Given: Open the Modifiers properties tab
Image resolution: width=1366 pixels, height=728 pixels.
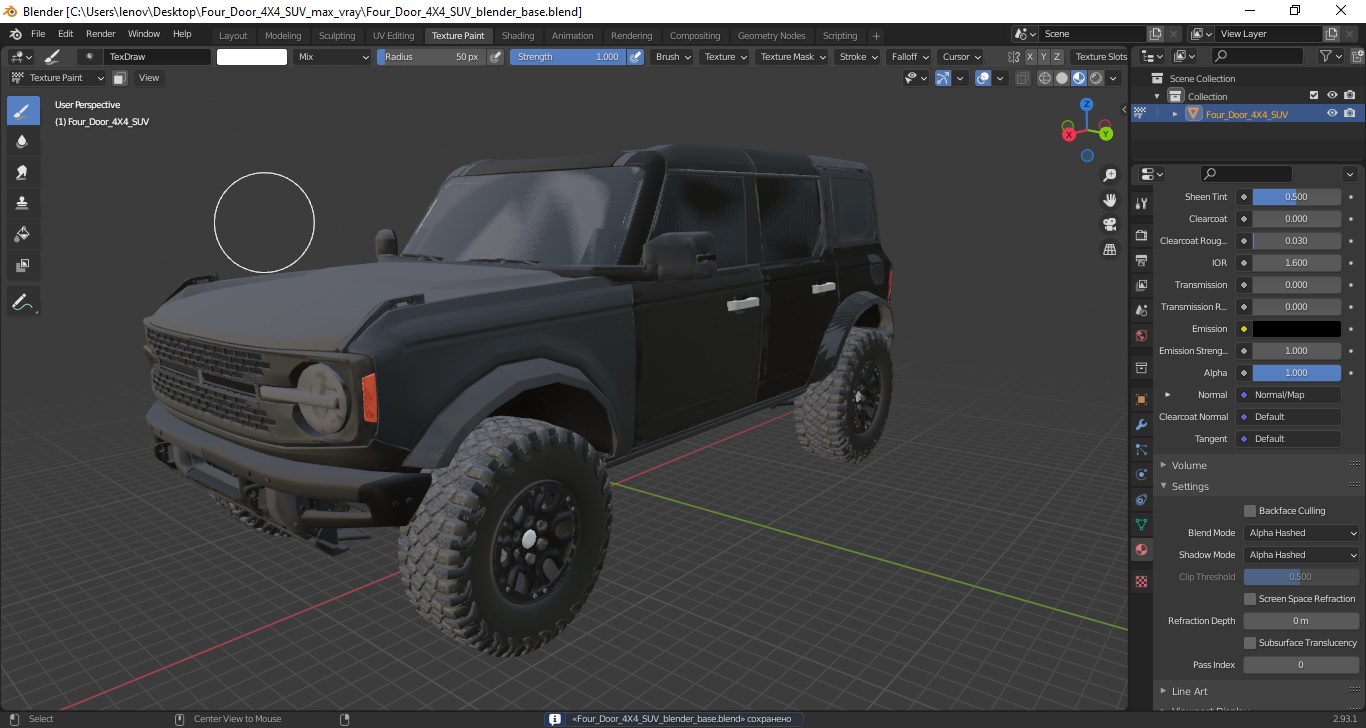Looking at the screenshot, I should click(1141, 424).
